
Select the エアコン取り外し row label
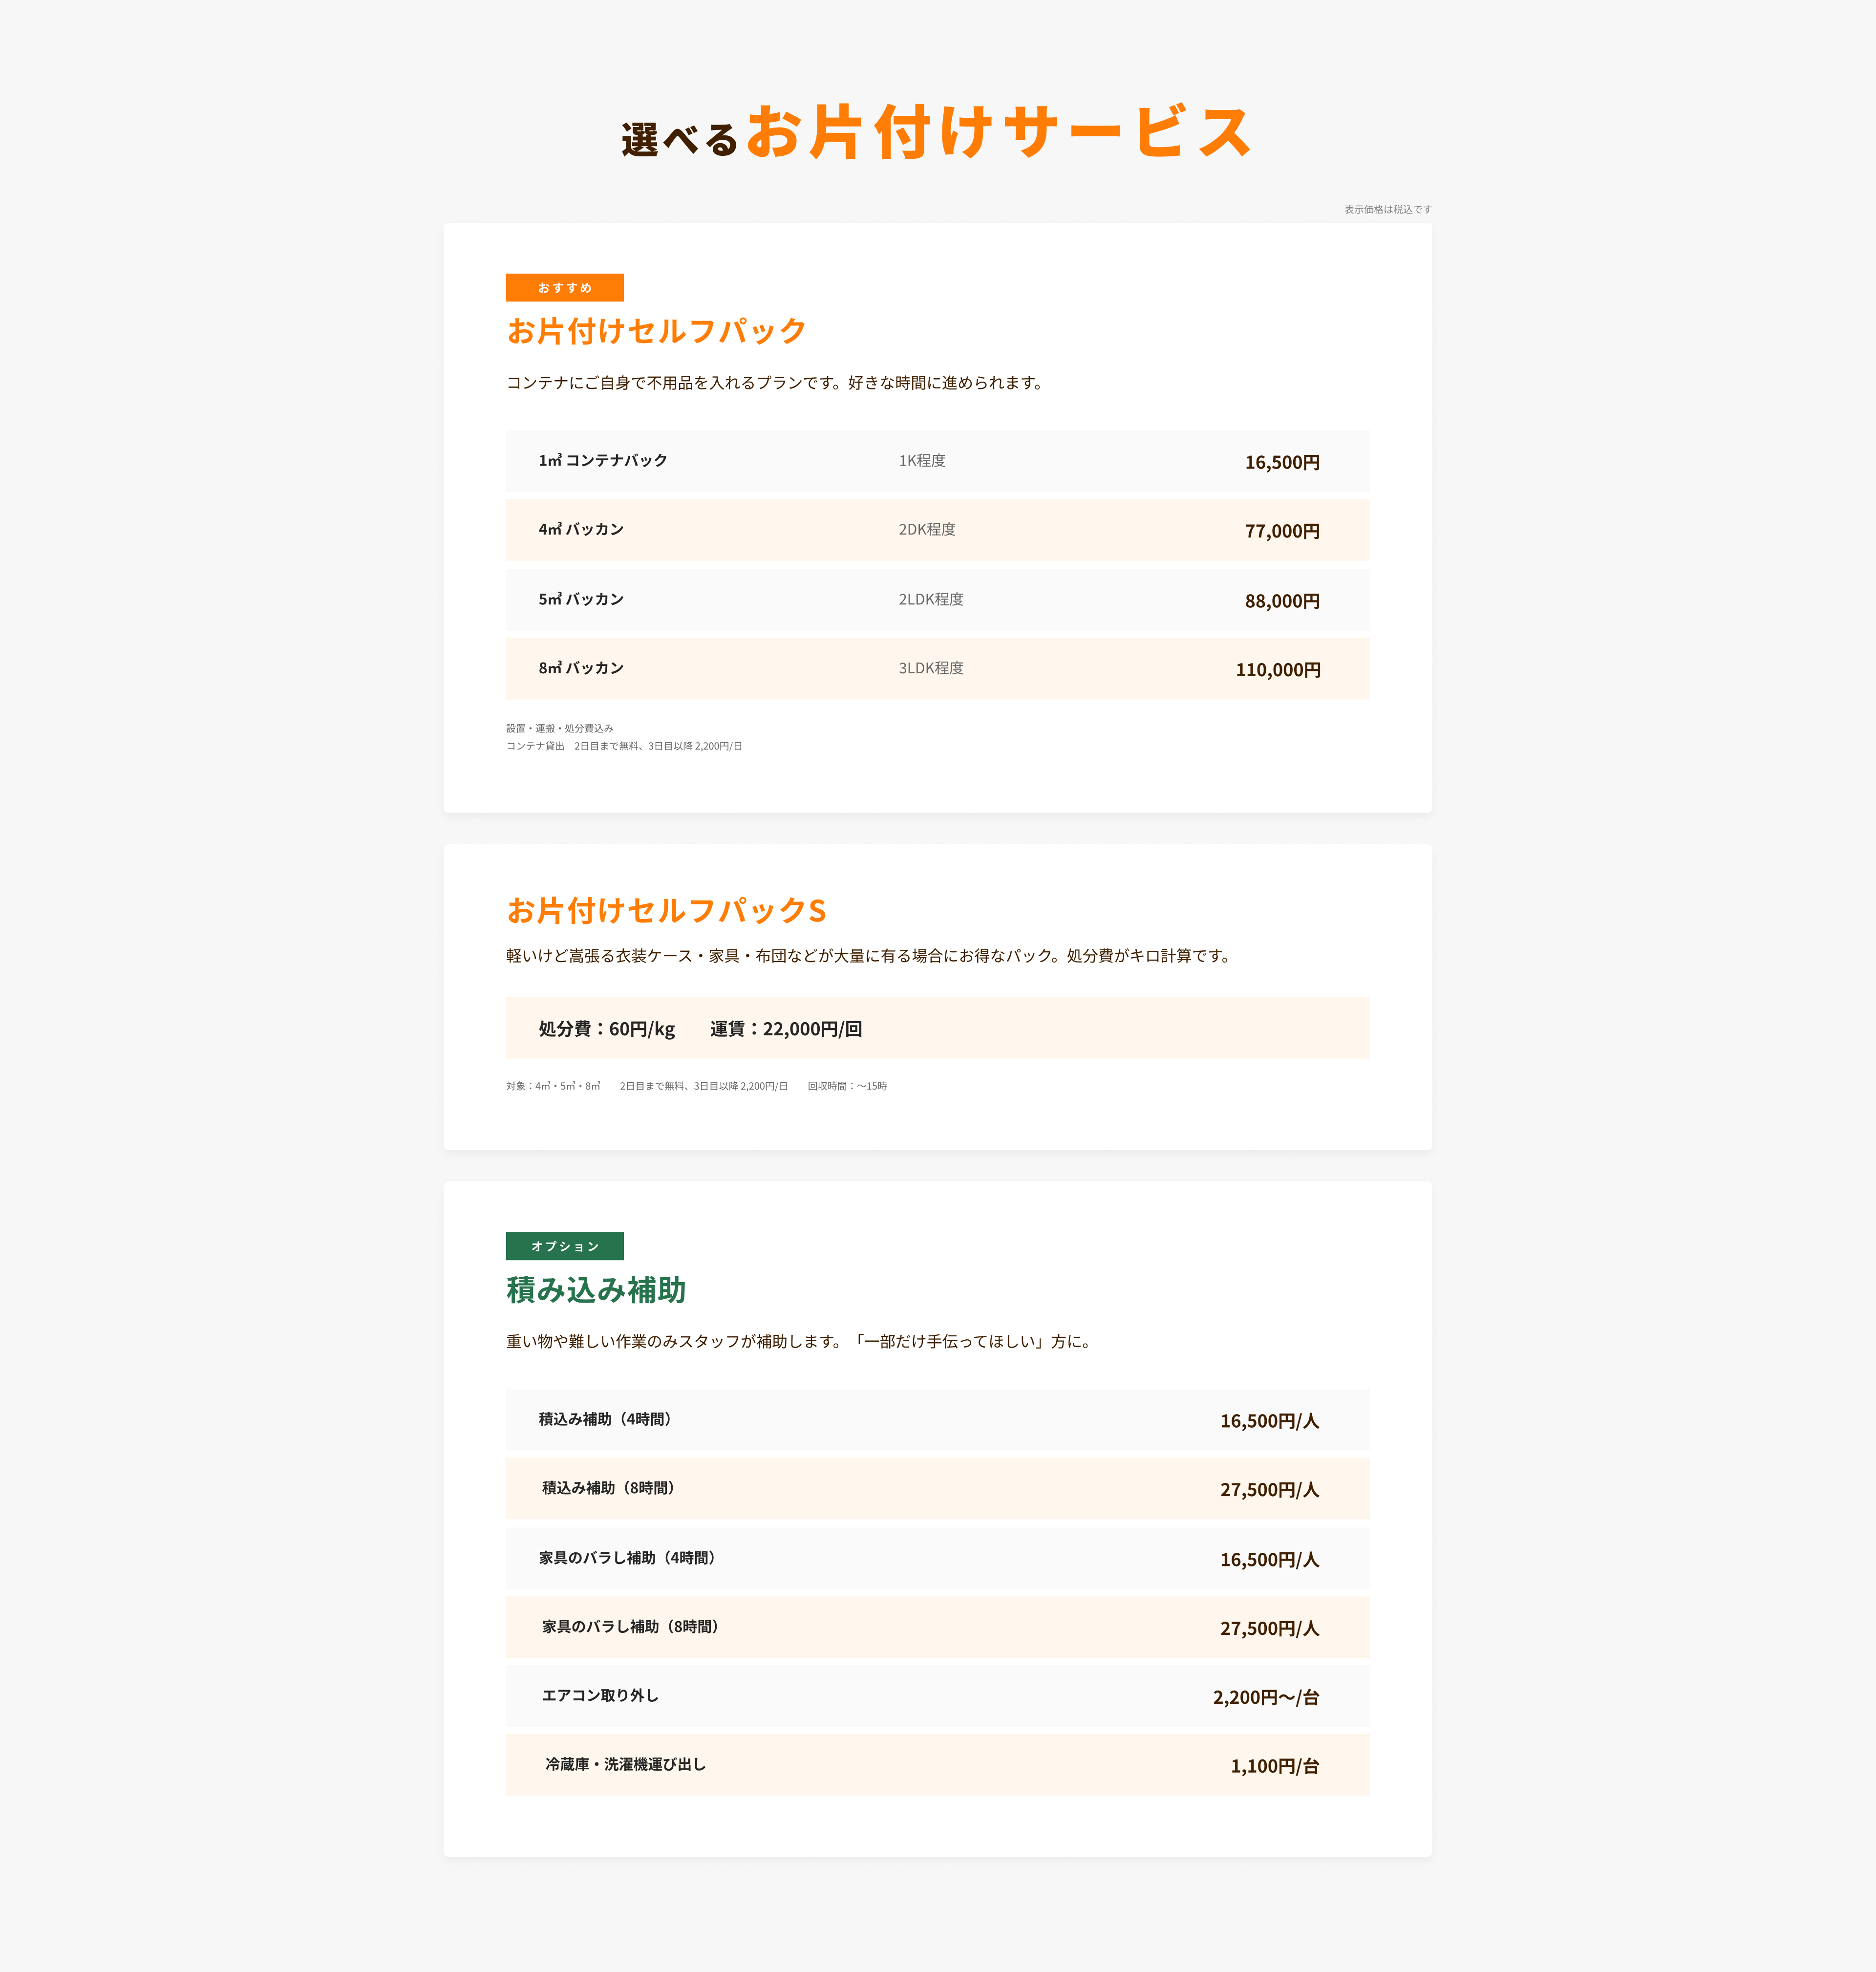[x=600, y=1696]
